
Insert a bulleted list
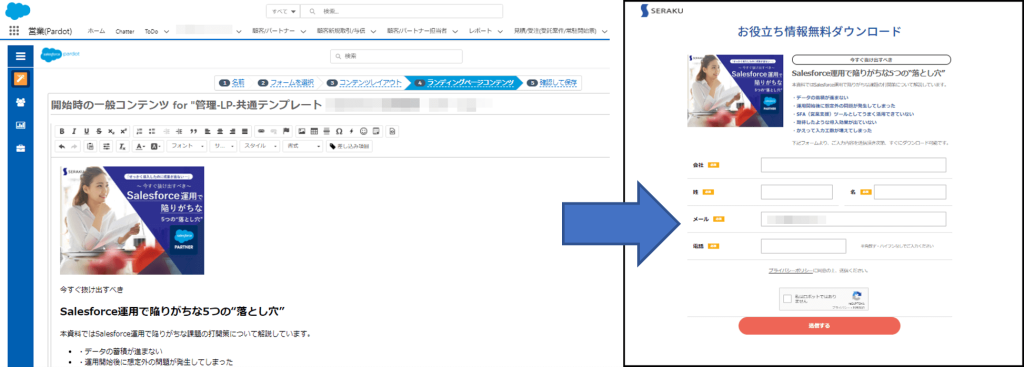152,131
